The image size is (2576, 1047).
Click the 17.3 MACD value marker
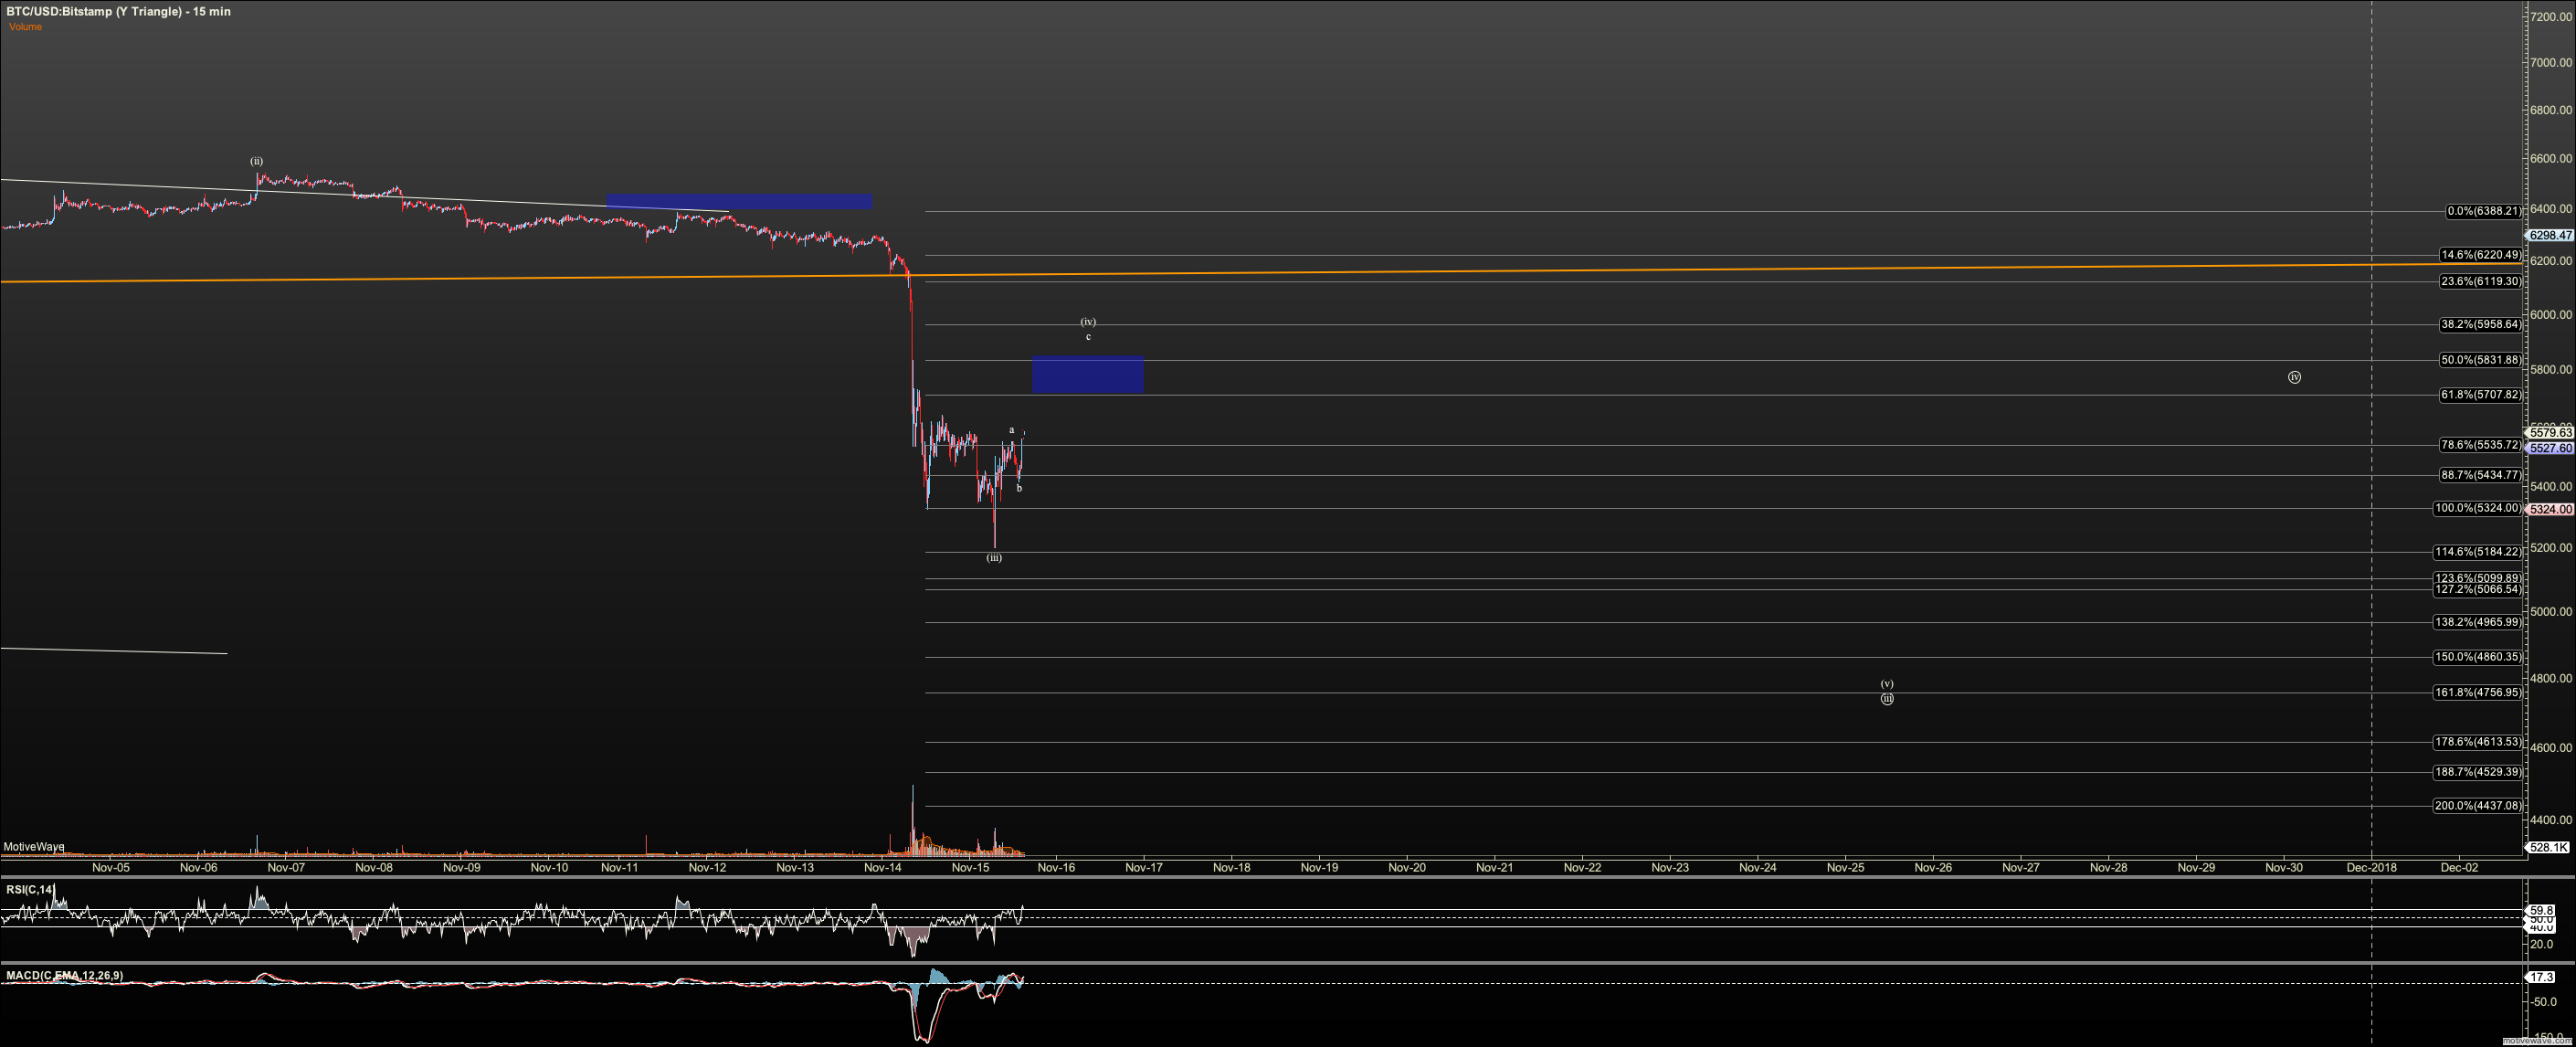(x=2541, y=977)
